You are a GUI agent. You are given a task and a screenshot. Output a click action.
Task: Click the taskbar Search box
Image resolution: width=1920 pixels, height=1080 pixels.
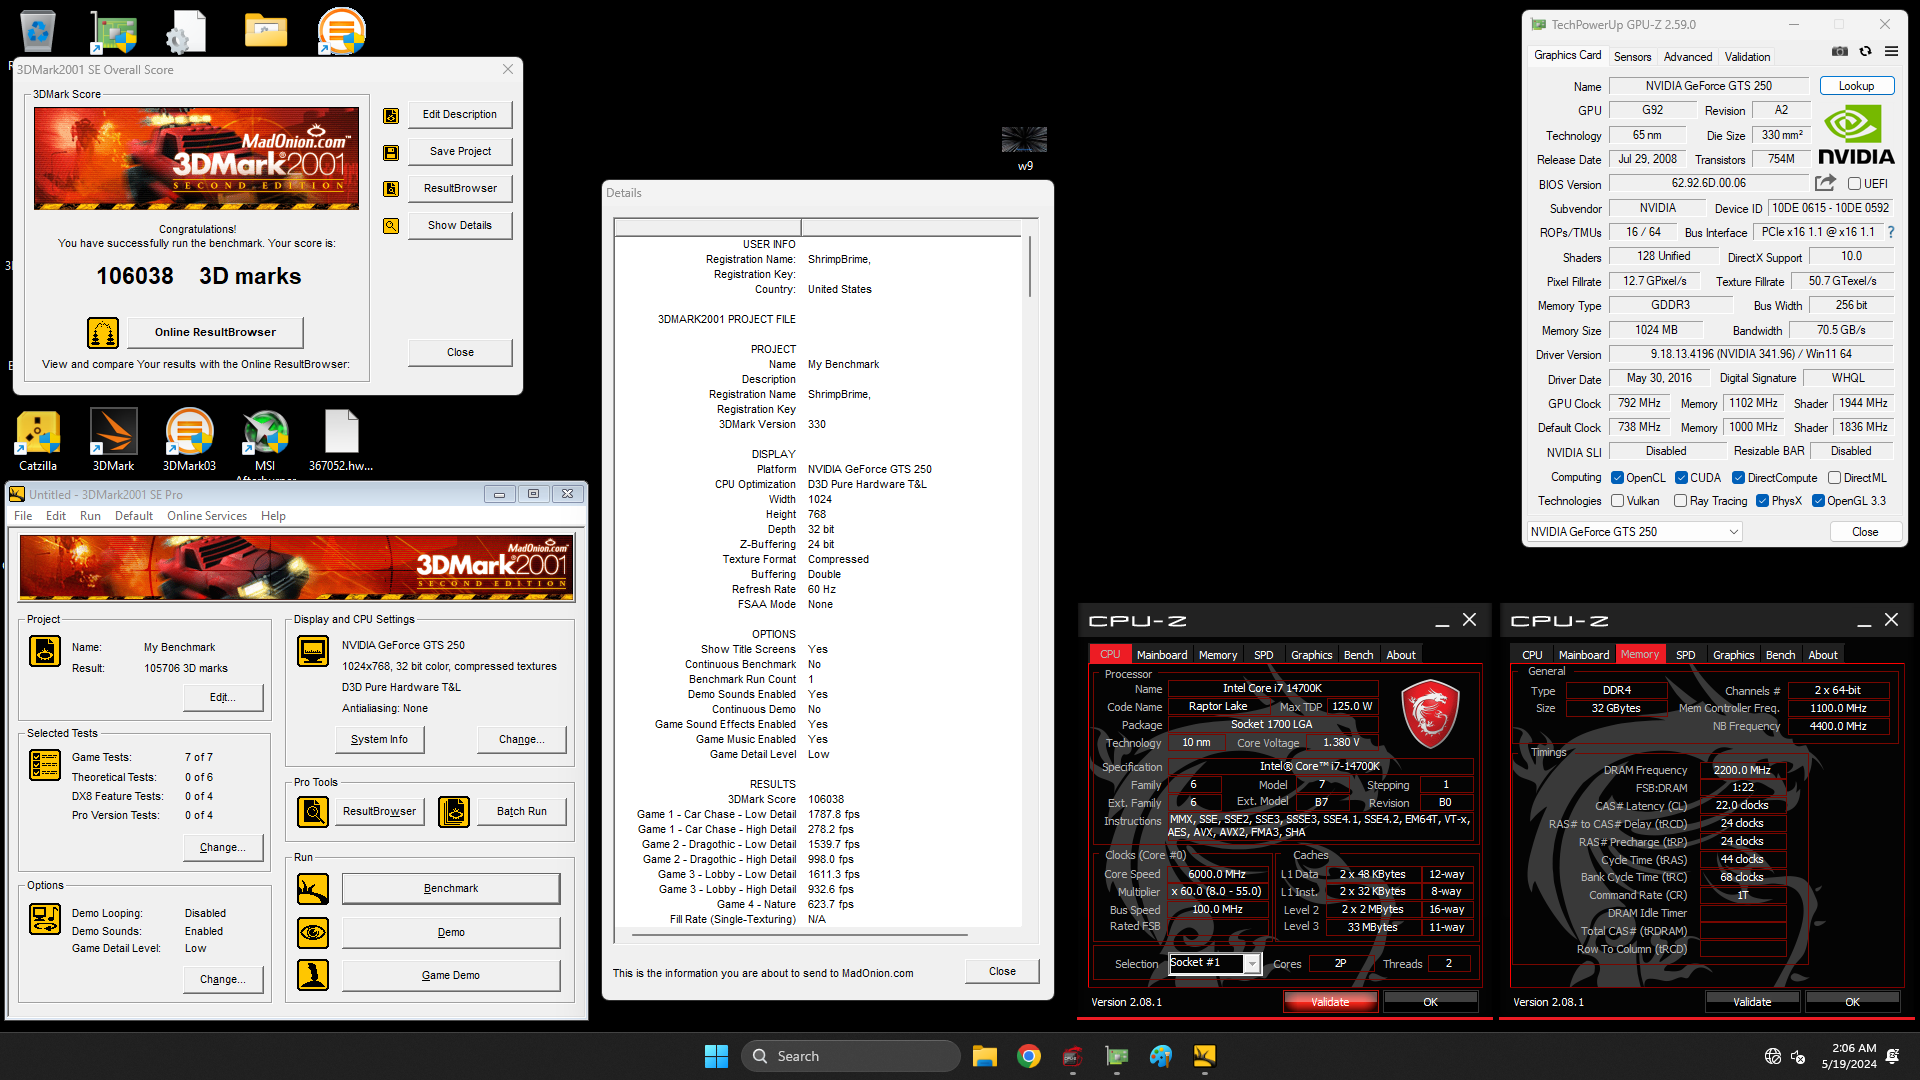[x=851, y=1056]
